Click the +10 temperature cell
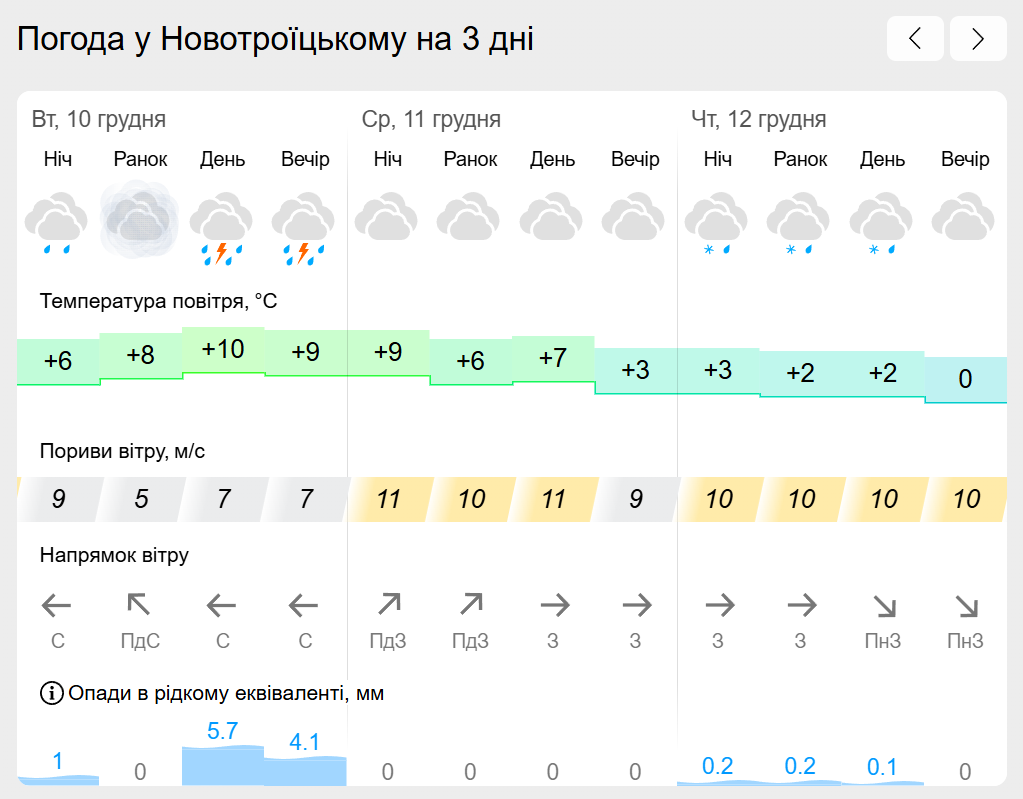This screenshot has width=1023, height=799. point(223,350)
